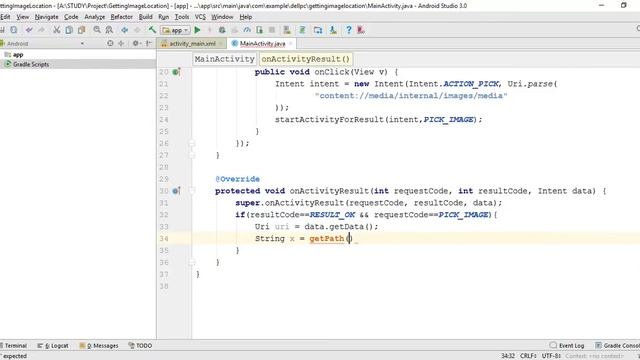Click the onActivityResult() breadcrumb

[x=306, y=59]
